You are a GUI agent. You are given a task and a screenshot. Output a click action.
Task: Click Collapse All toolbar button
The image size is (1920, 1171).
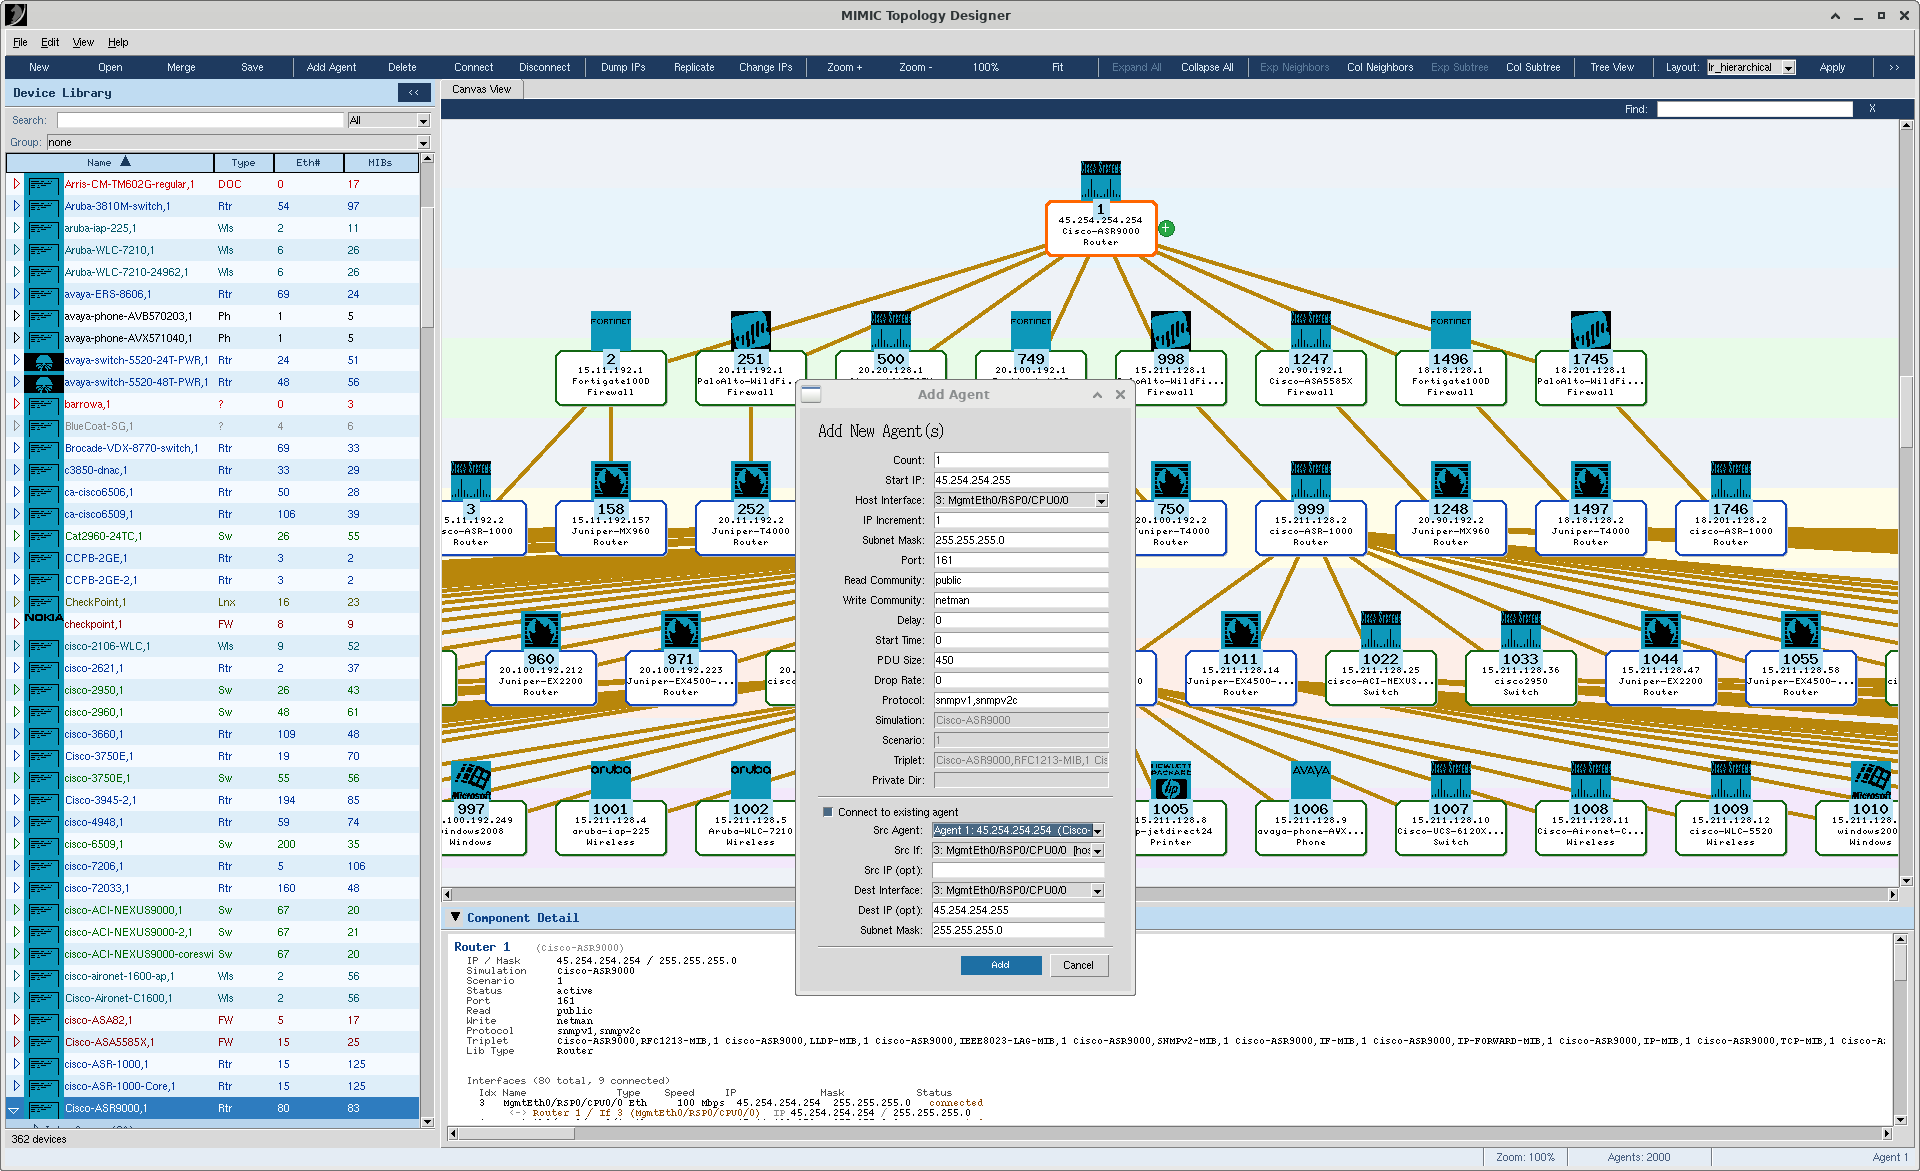1207,67
